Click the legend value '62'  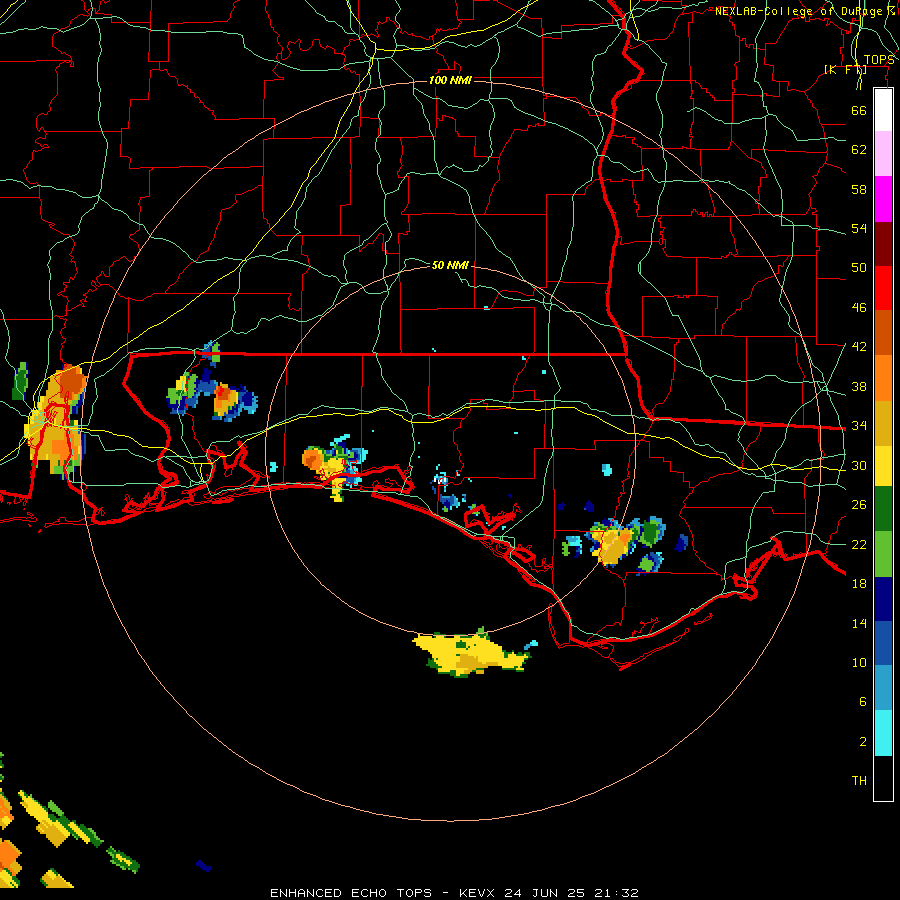click(859, 150)
